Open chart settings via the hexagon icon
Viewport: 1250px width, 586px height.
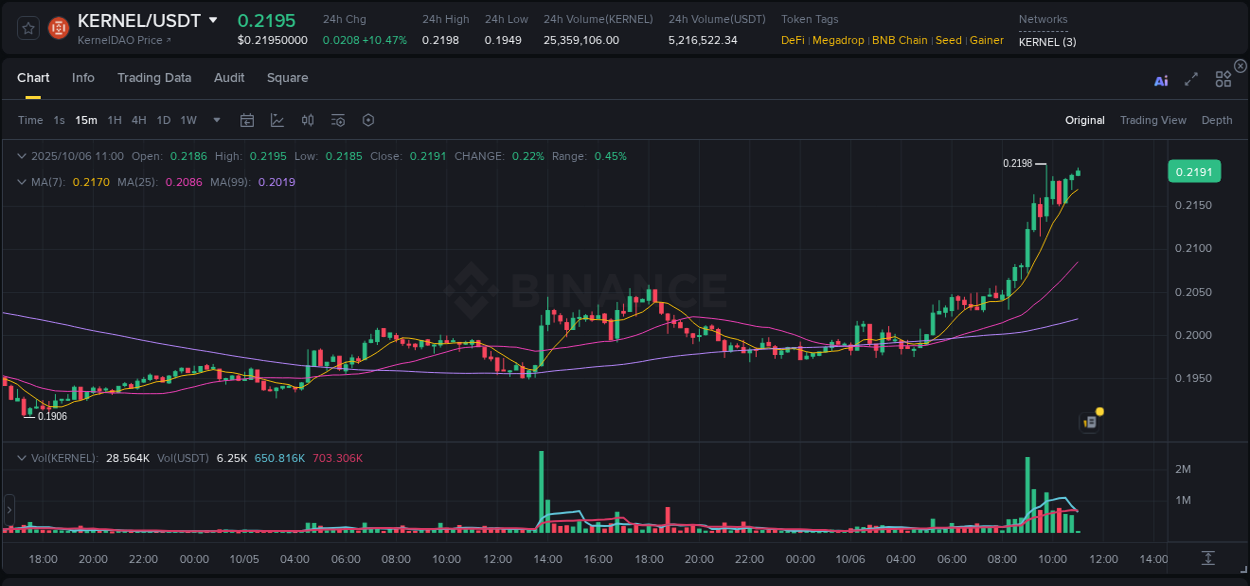(367, 120)
